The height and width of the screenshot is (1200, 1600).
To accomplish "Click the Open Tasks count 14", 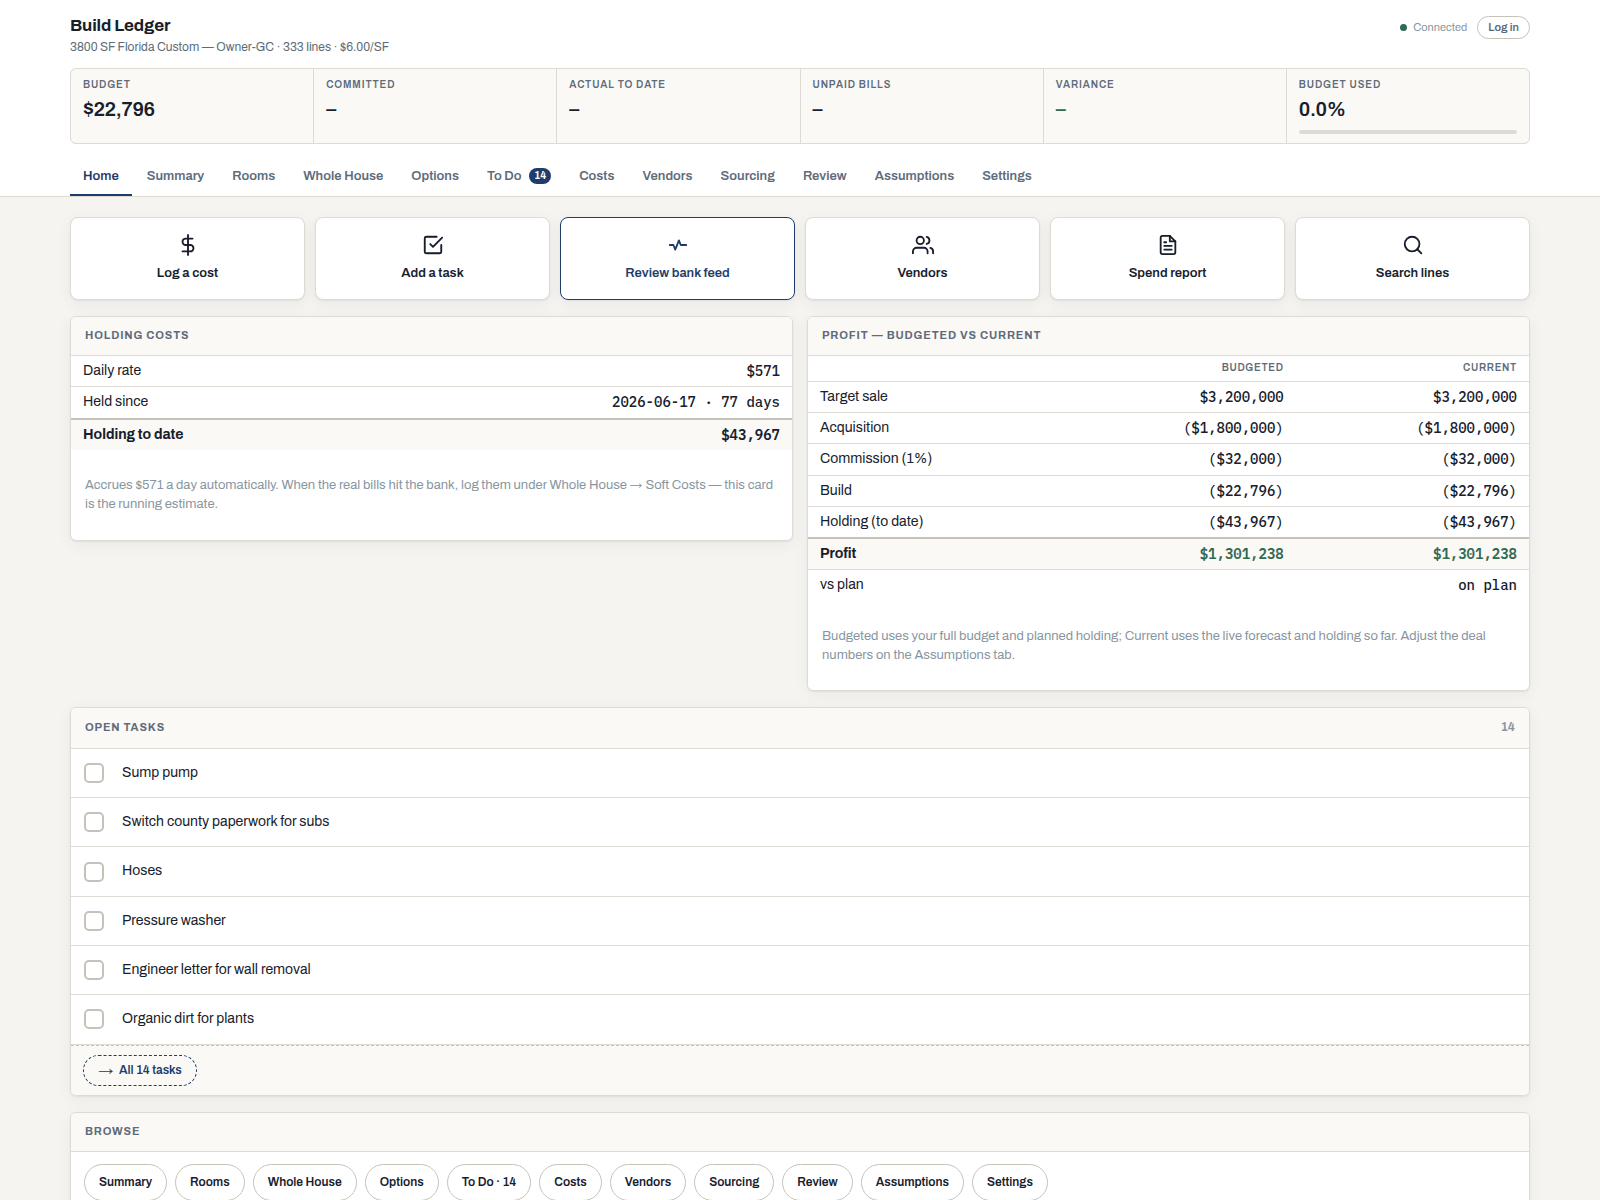I will point(1507,727).
